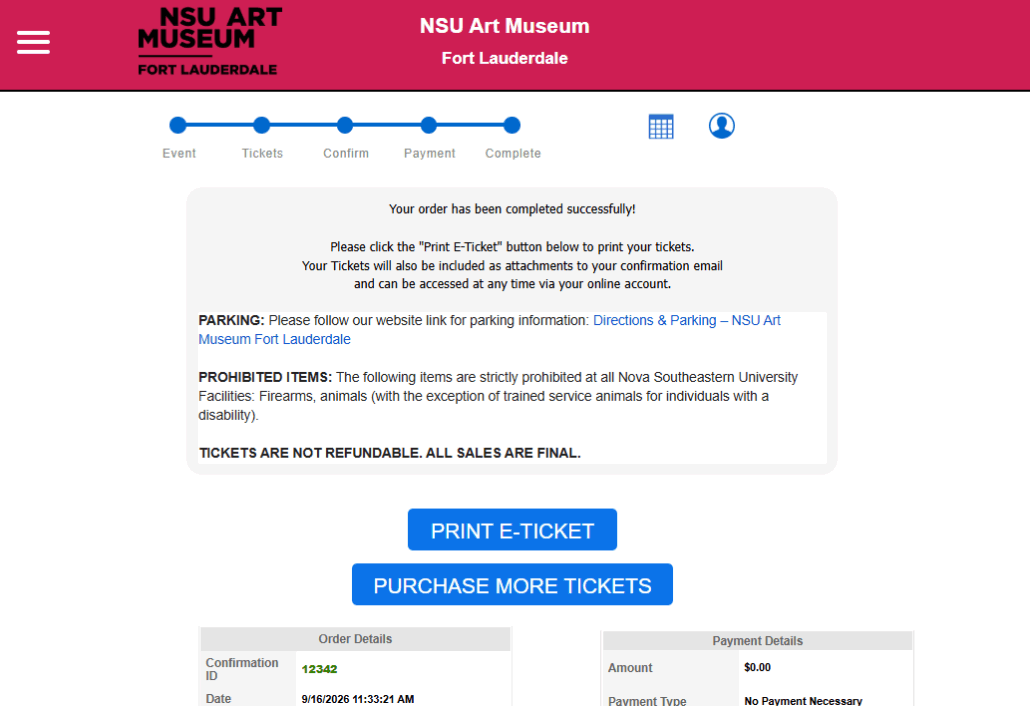
Task: Open the user account icon
Action: pos(721,125)
